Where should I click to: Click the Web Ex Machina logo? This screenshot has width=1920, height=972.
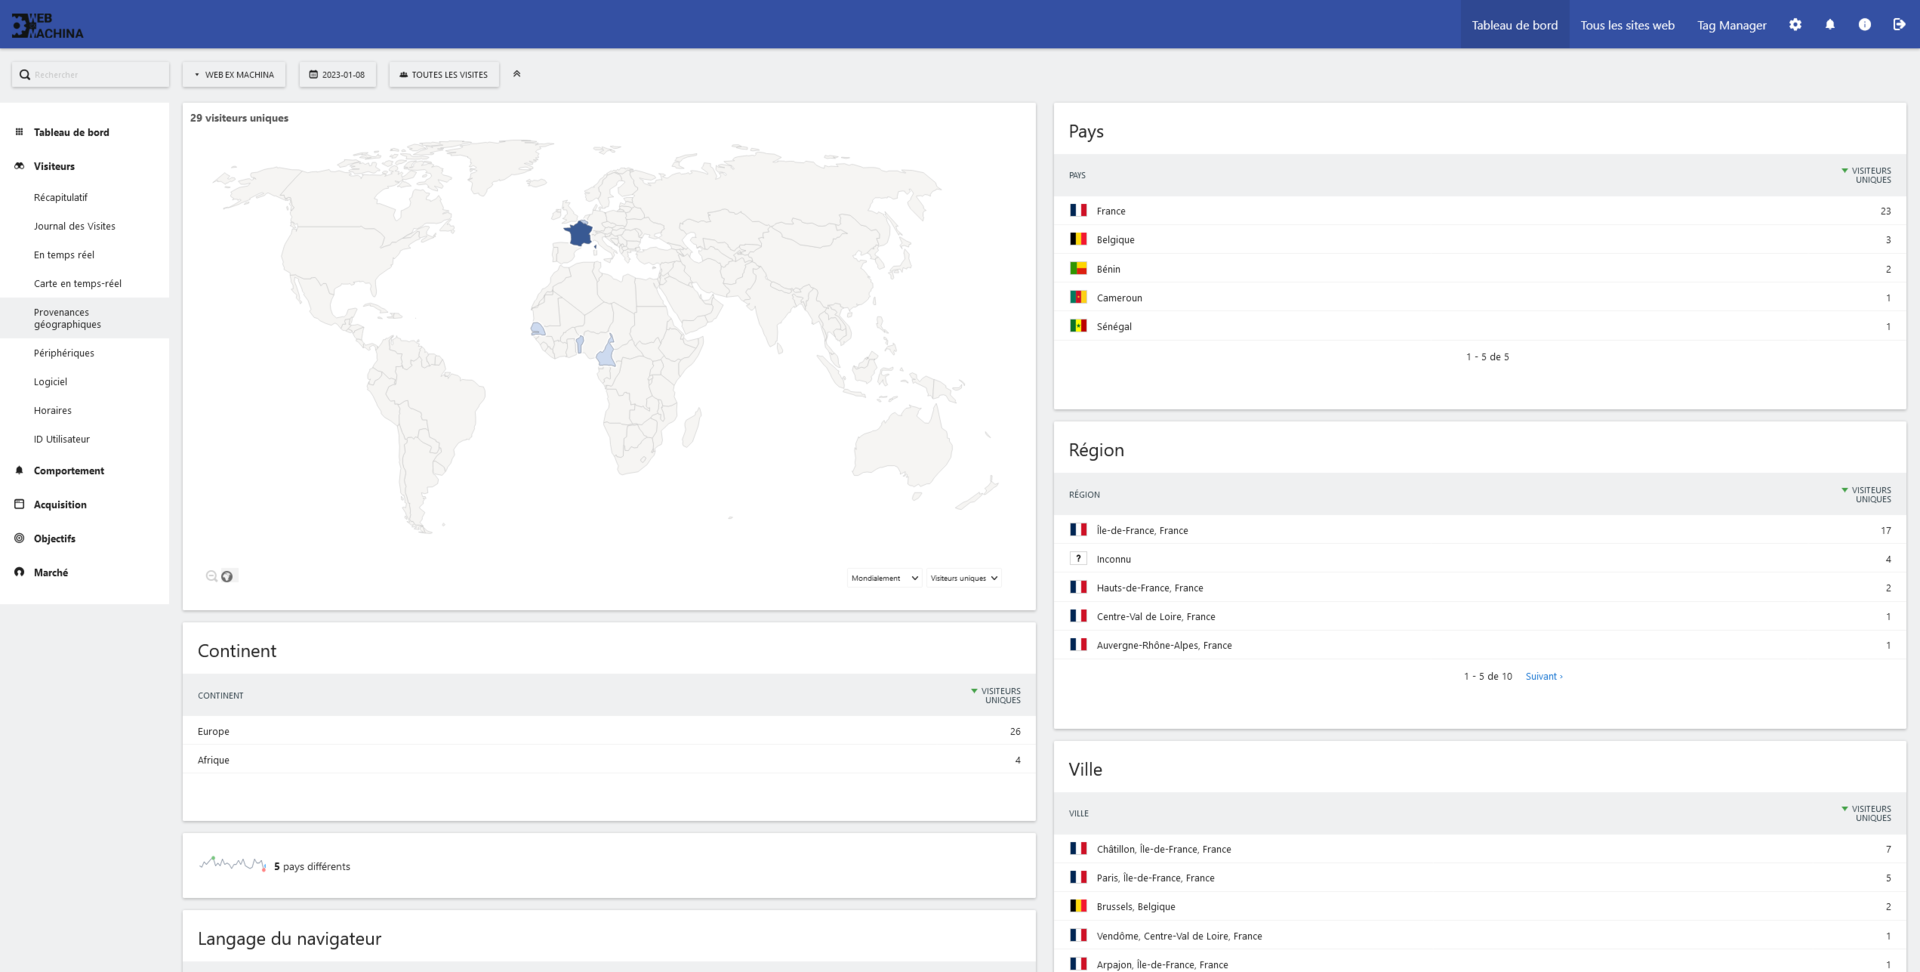pyautogui.click(x=47, y=25)
